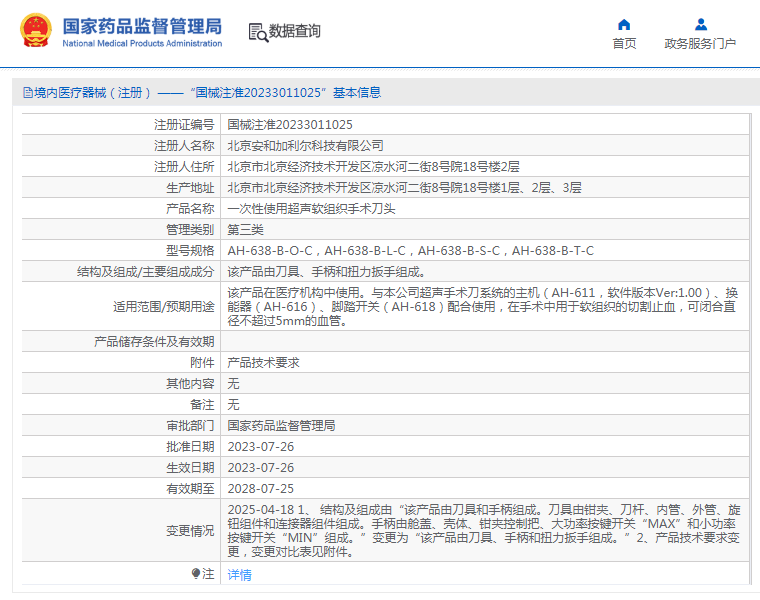Screen dimensions: 760x600
Task: Open the 详情 details link
Action: (239, 575)
